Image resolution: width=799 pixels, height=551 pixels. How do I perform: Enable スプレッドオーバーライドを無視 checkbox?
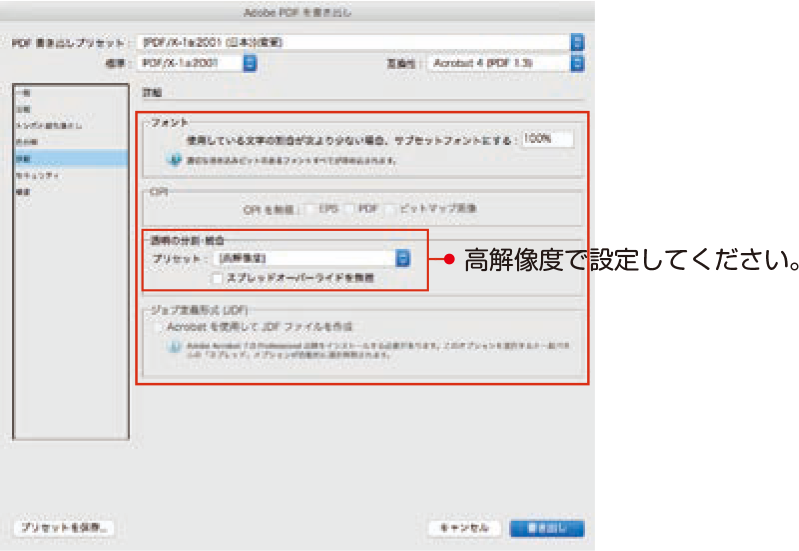(x=217, y=278)
